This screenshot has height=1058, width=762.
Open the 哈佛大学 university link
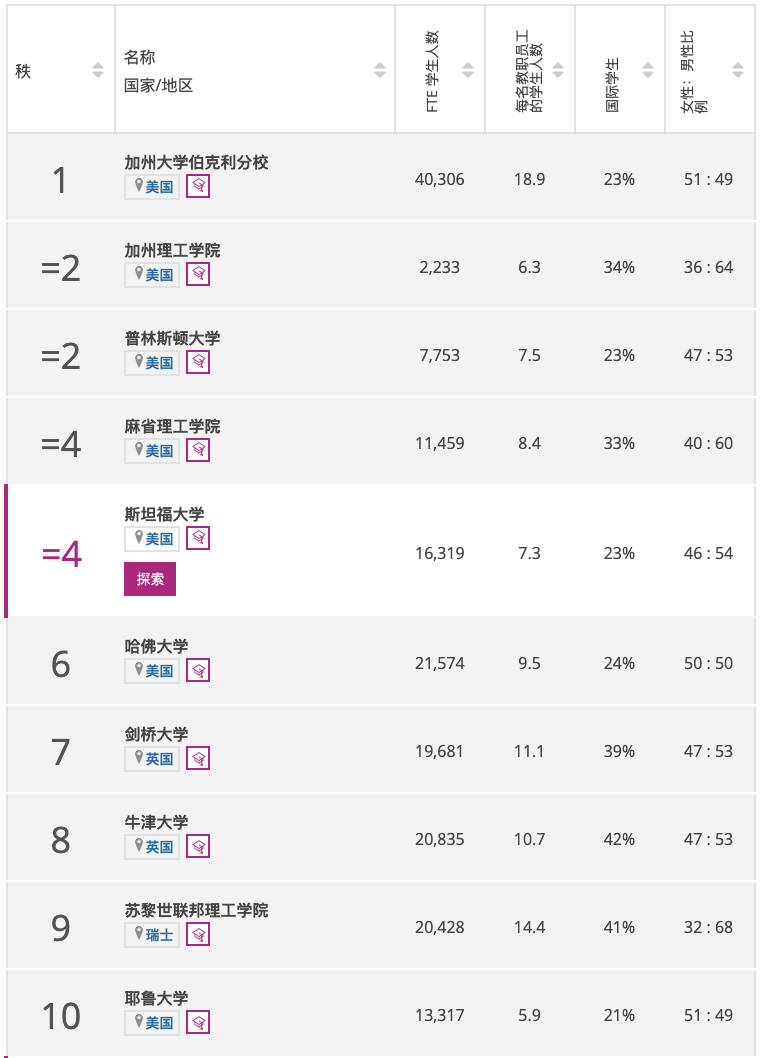[x=156, y=646]
